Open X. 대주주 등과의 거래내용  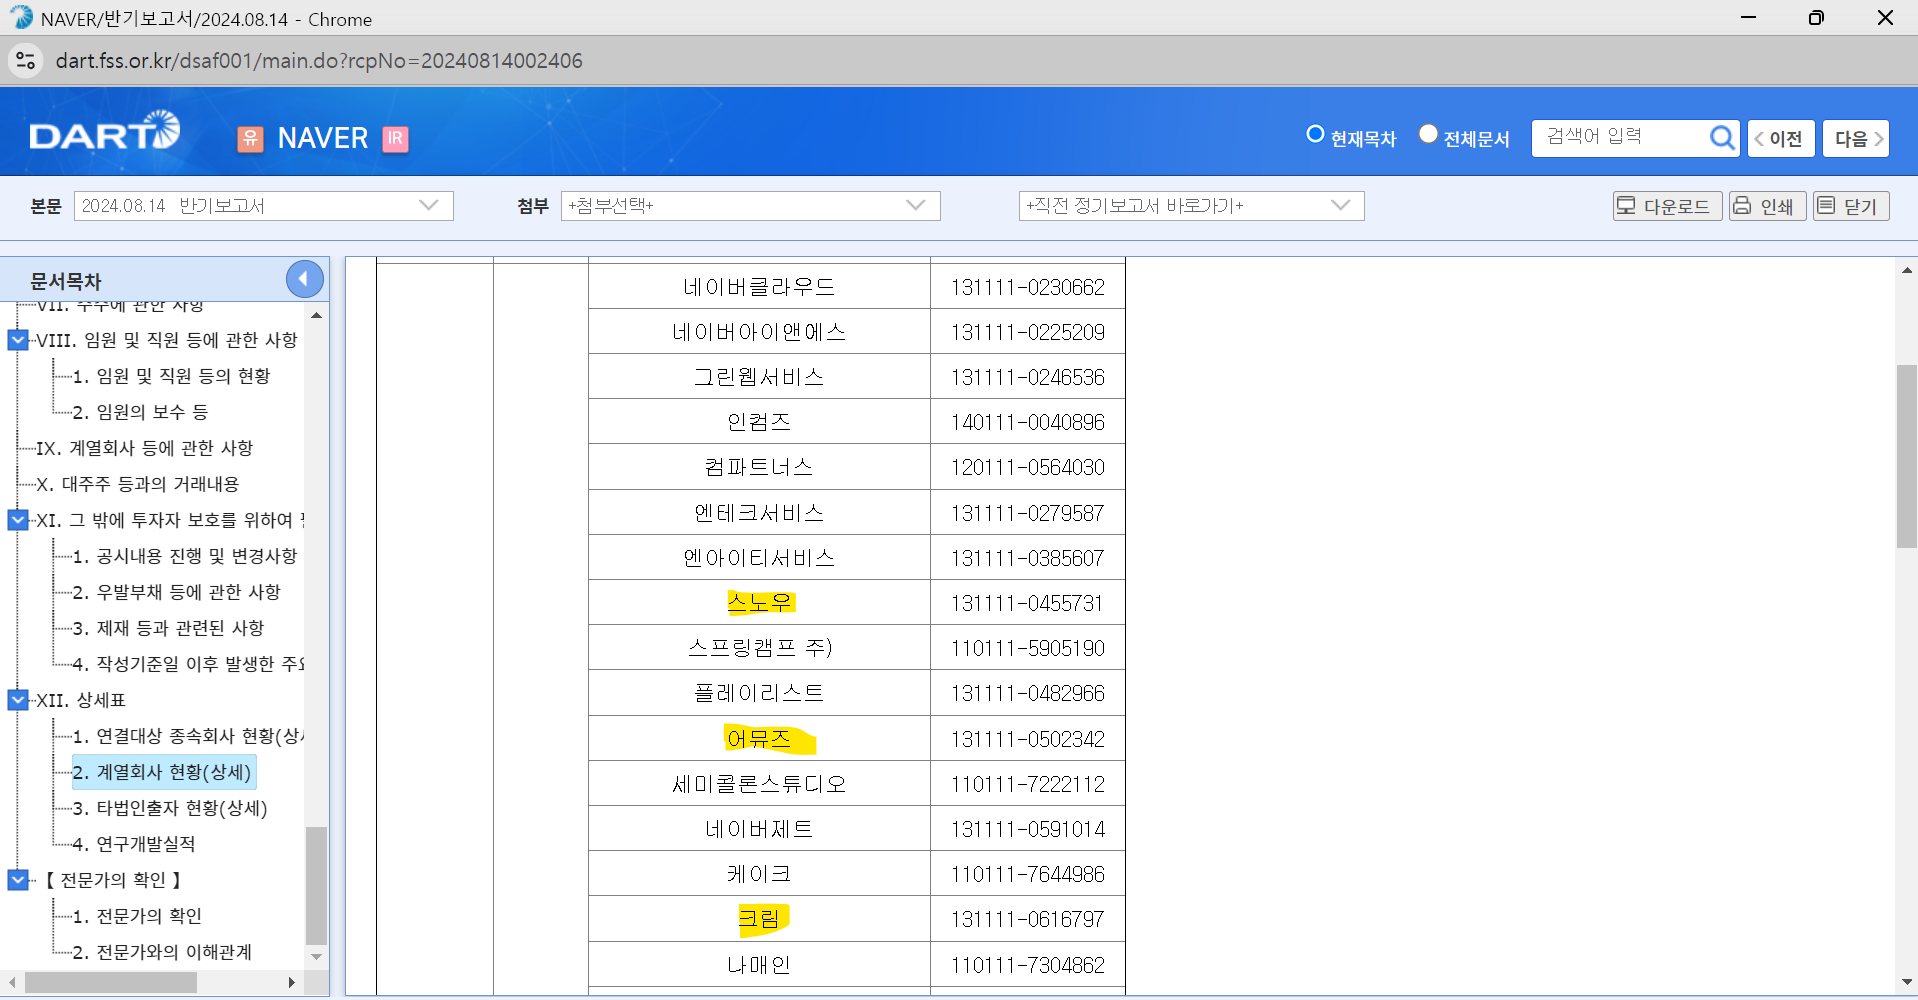pos(137,484)
